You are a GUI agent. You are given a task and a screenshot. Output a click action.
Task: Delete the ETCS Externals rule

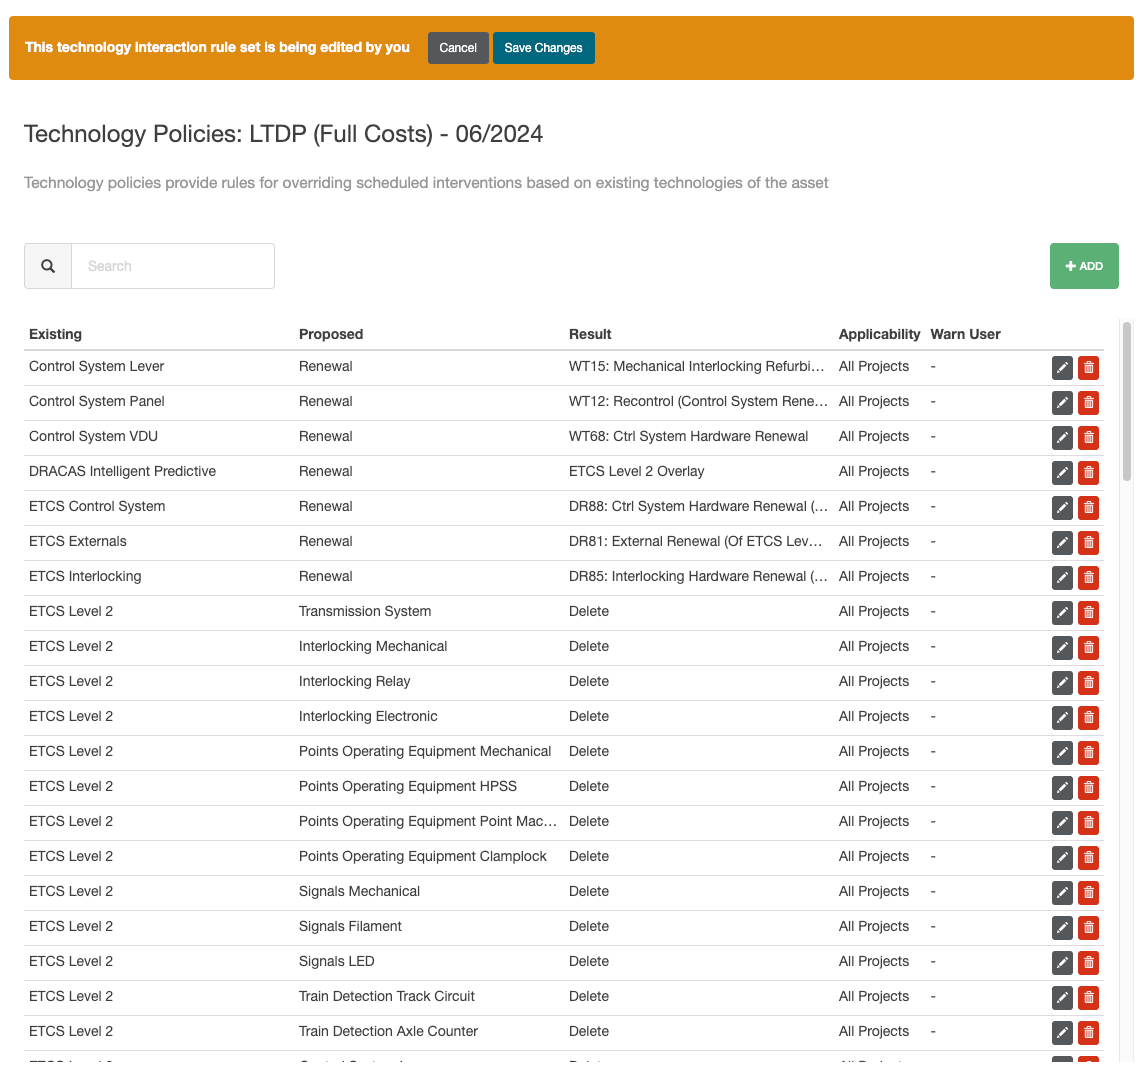pos(1089,542)
